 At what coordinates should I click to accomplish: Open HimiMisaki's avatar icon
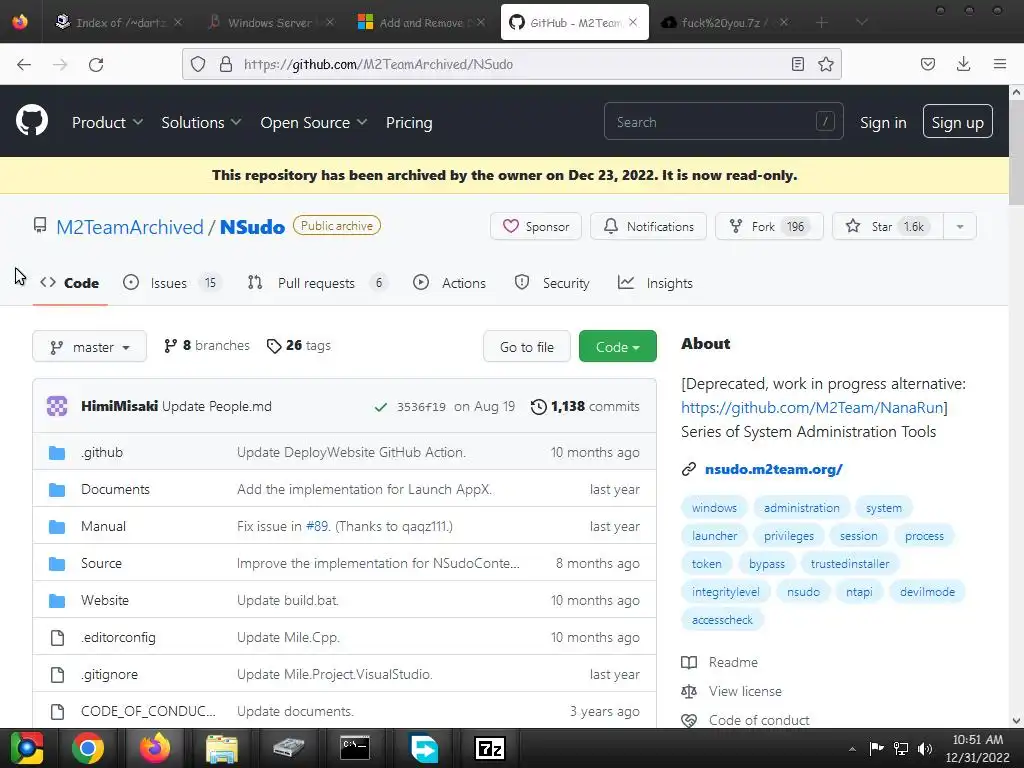[x=57, y=406]
